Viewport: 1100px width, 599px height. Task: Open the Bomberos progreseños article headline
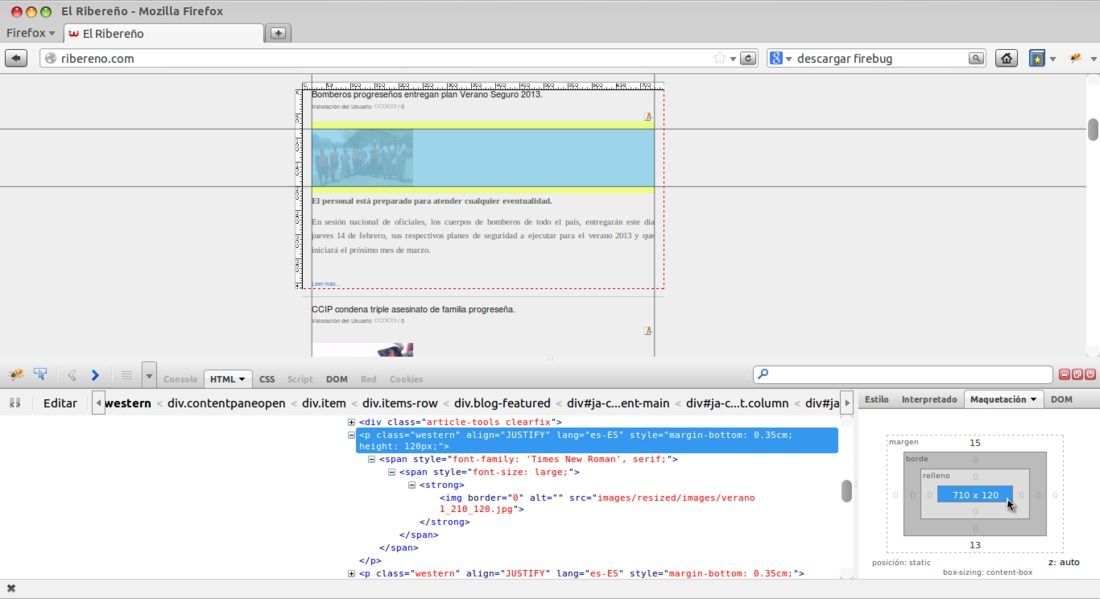coord(427,94)
